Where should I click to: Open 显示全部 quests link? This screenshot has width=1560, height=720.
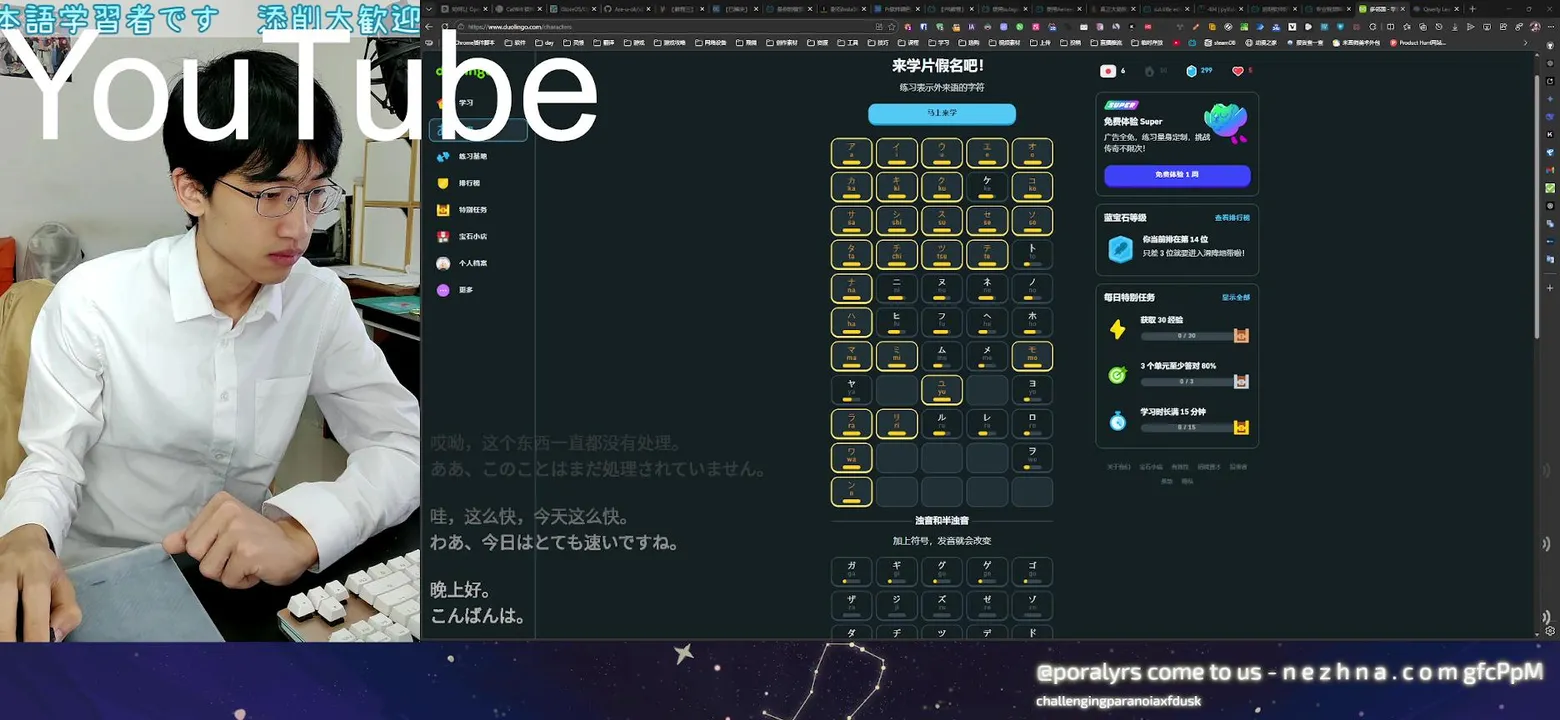[x=1235, y=297]
